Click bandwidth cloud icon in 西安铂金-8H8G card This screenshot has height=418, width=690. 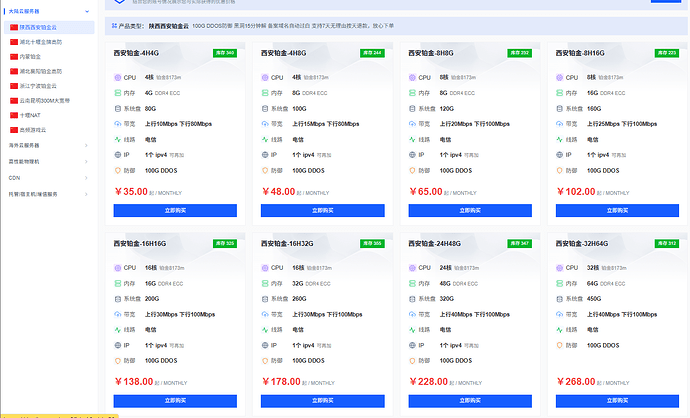point(412,124)
